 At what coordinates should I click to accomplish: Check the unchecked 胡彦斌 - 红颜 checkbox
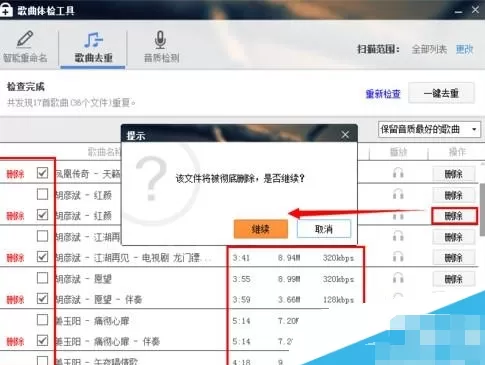point(42,194)
